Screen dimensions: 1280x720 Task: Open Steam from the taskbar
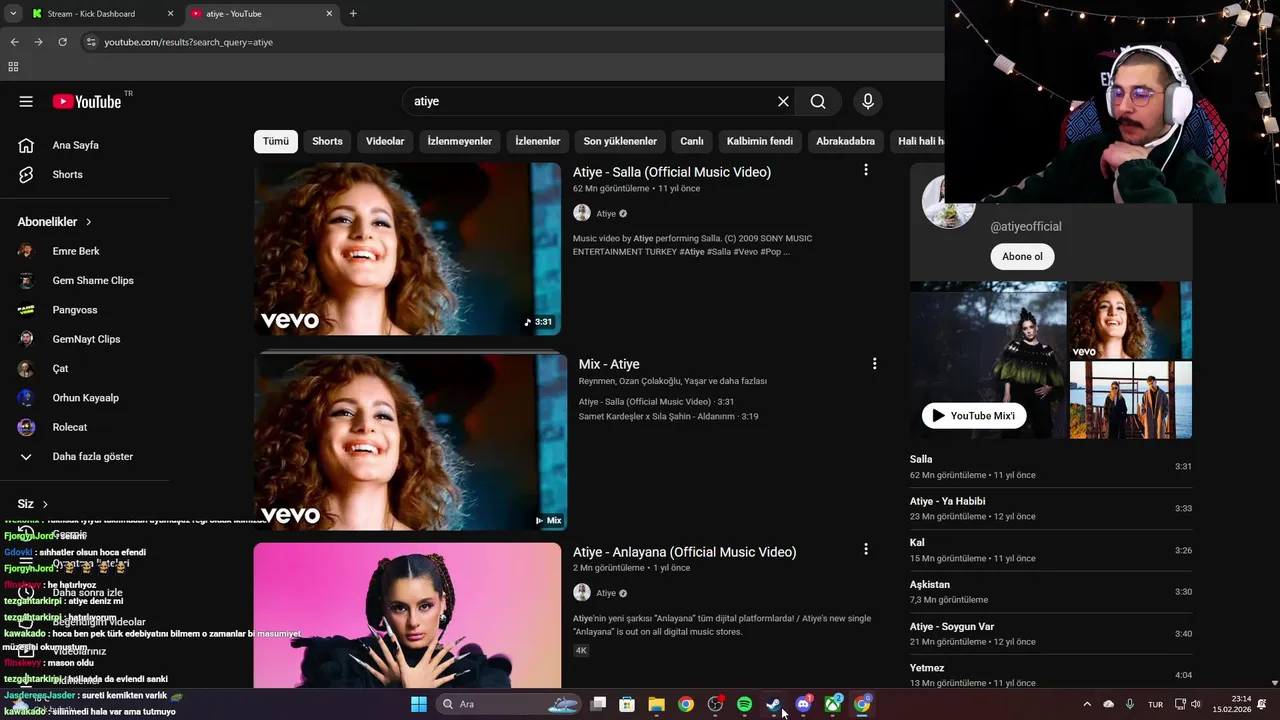[773, 704]
